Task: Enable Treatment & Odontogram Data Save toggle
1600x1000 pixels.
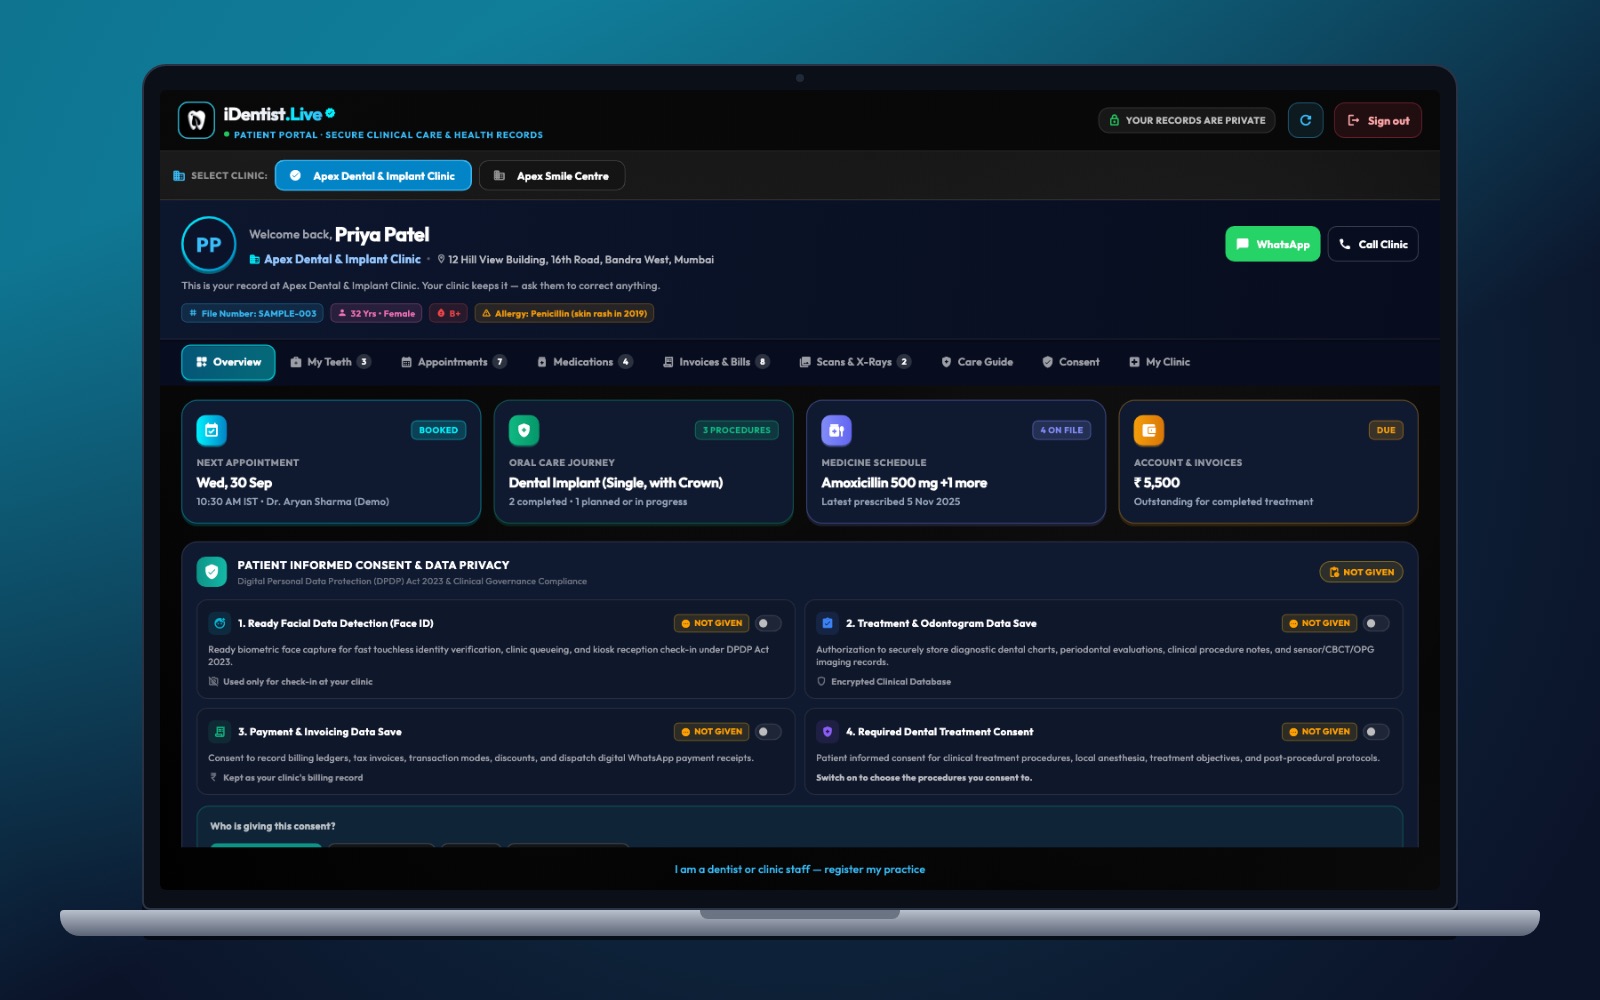Action: click(1376, 623)
